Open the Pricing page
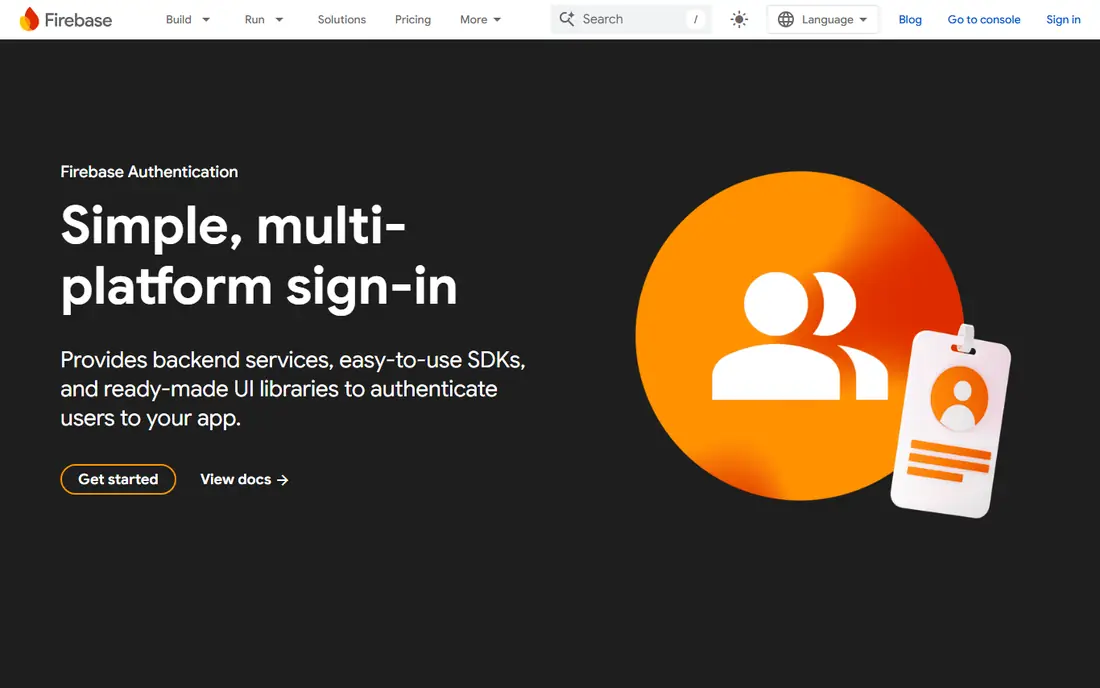1100x688 pixels. tap(412, 20)
